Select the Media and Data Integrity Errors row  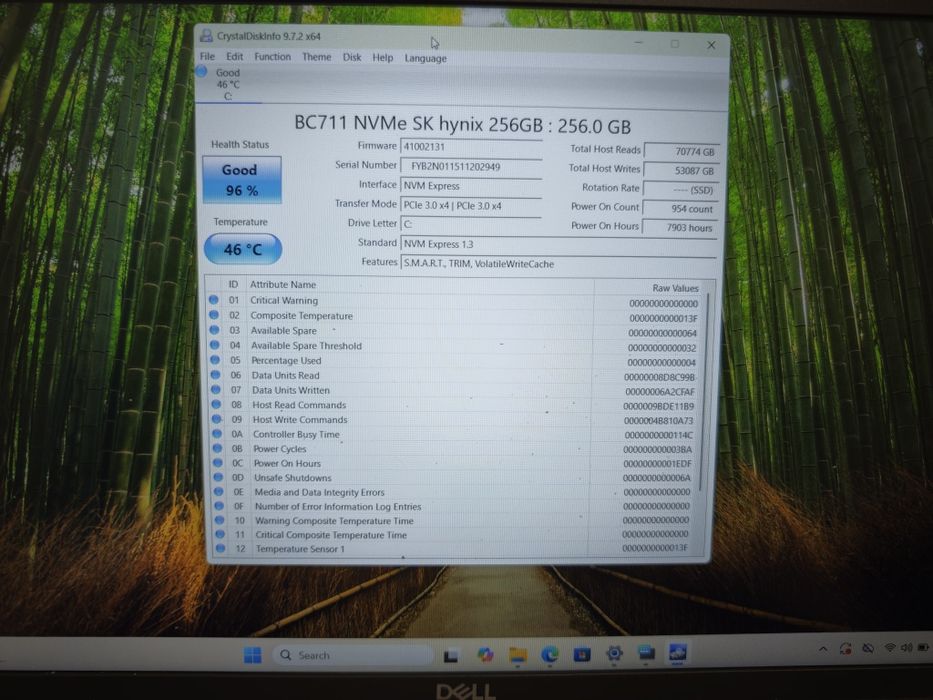(455, 492)
